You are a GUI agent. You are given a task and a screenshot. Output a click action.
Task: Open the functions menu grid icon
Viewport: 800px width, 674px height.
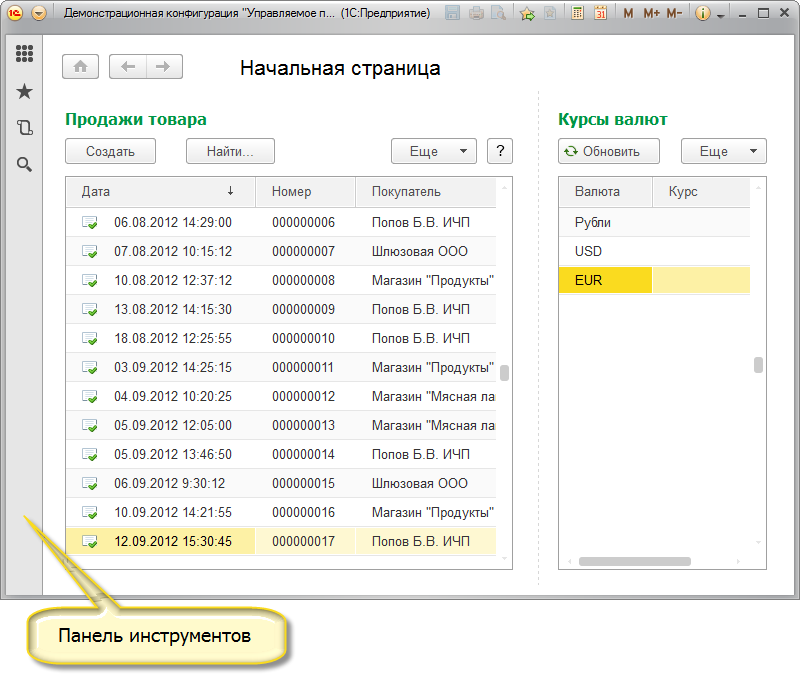(x=24, y=54)
